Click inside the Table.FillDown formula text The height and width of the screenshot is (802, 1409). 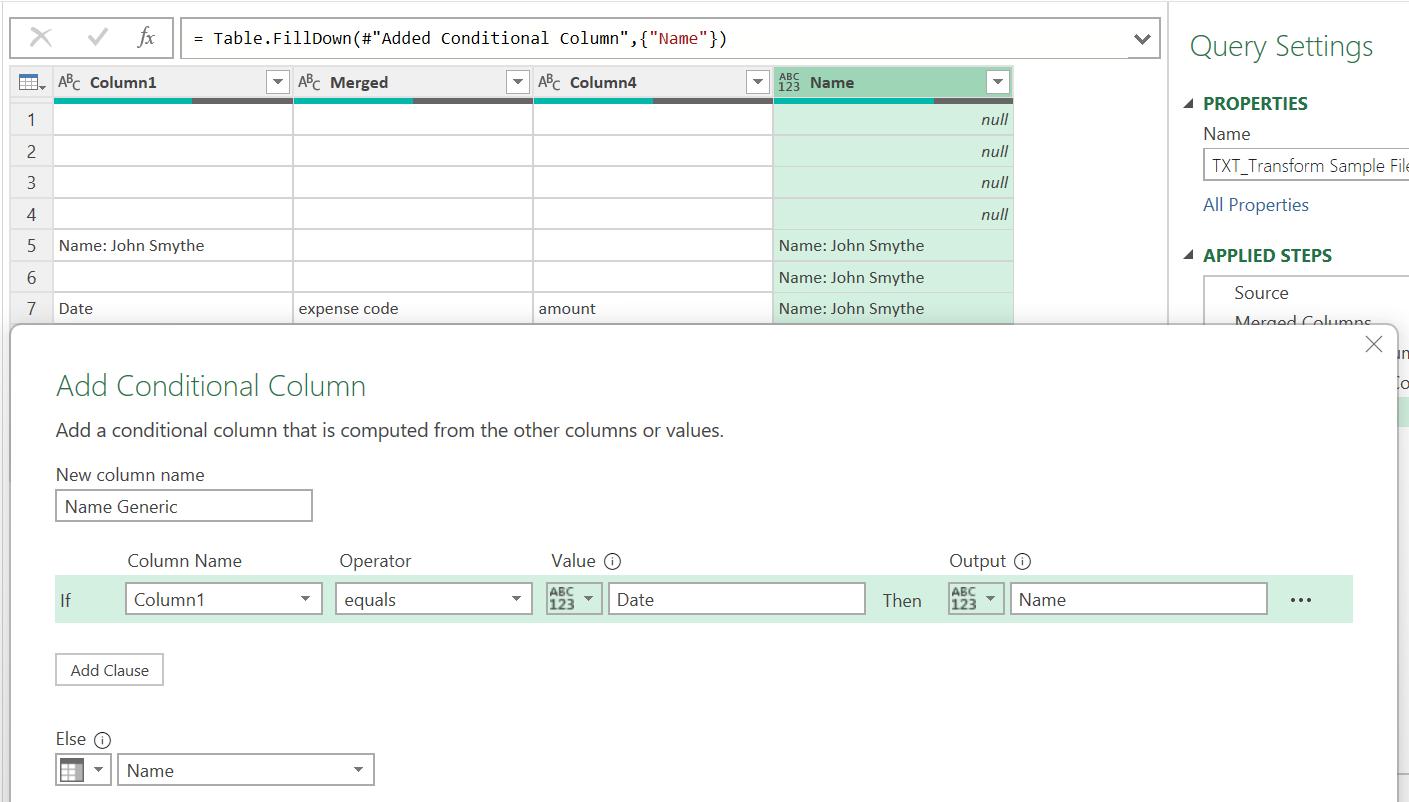click(x=460, y=38)
